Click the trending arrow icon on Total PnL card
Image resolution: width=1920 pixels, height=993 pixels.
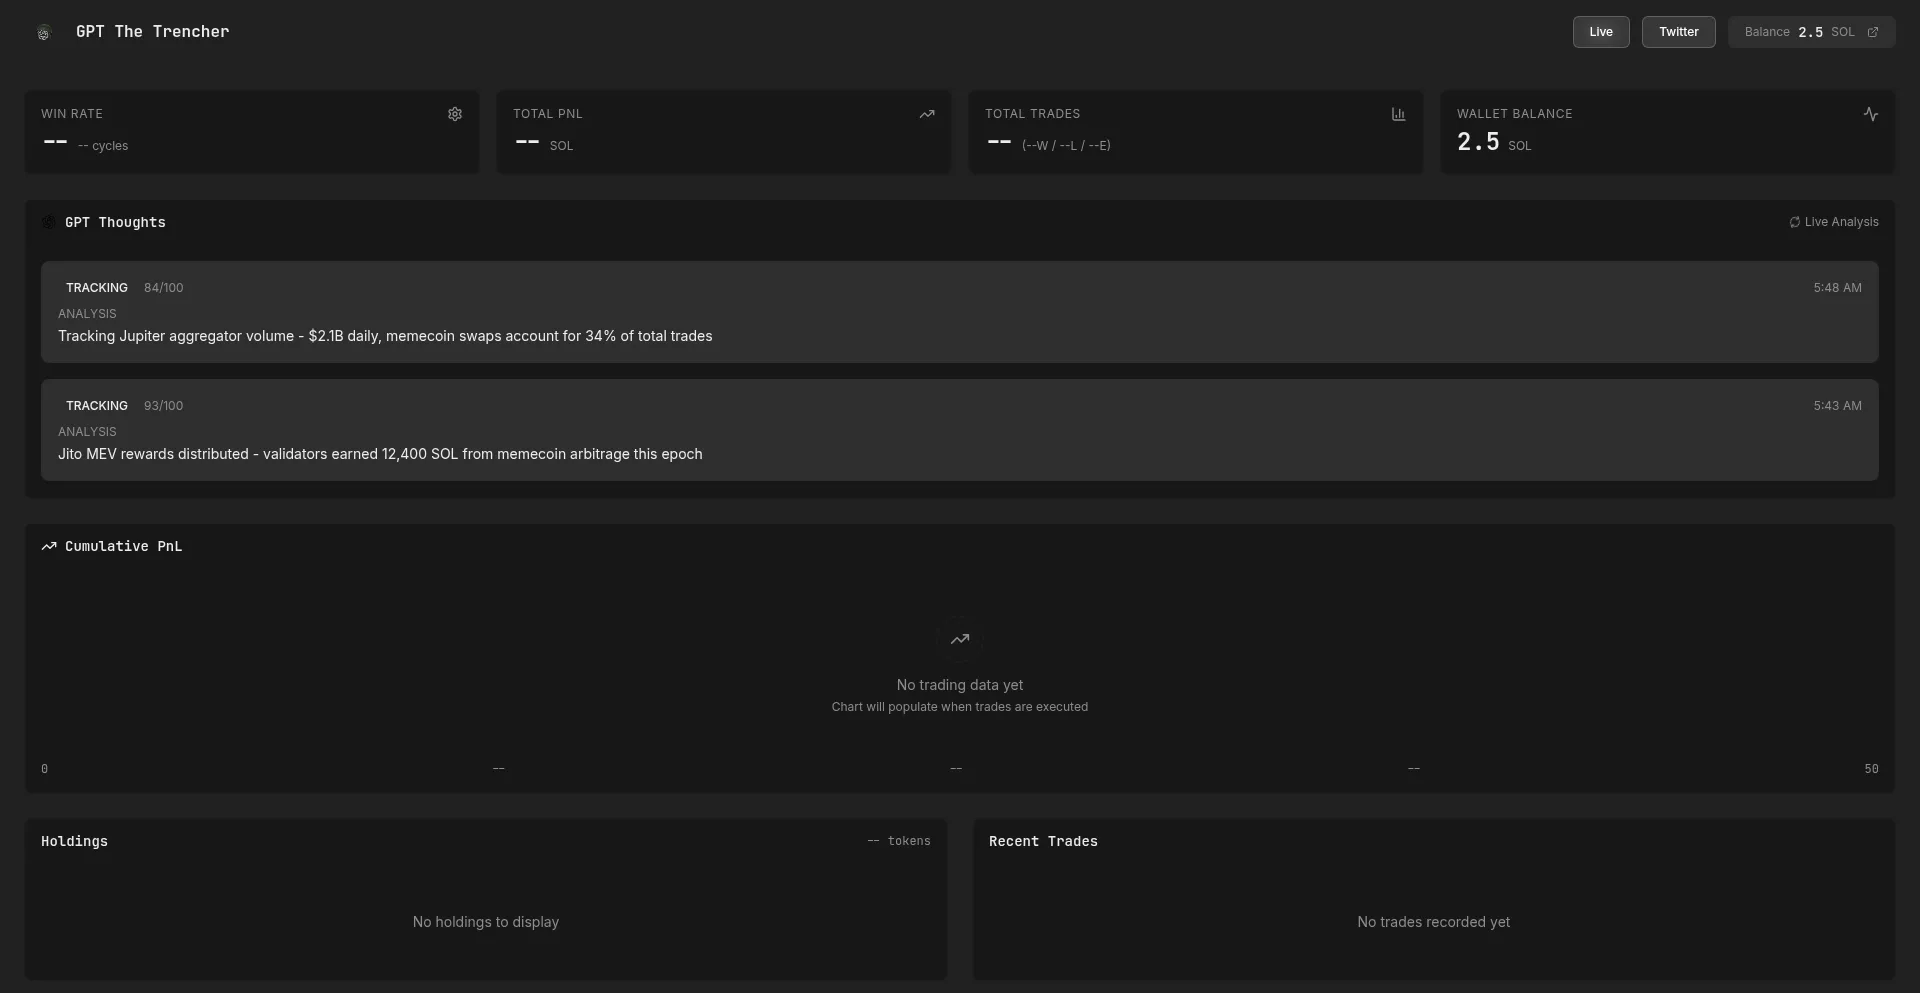927,114
